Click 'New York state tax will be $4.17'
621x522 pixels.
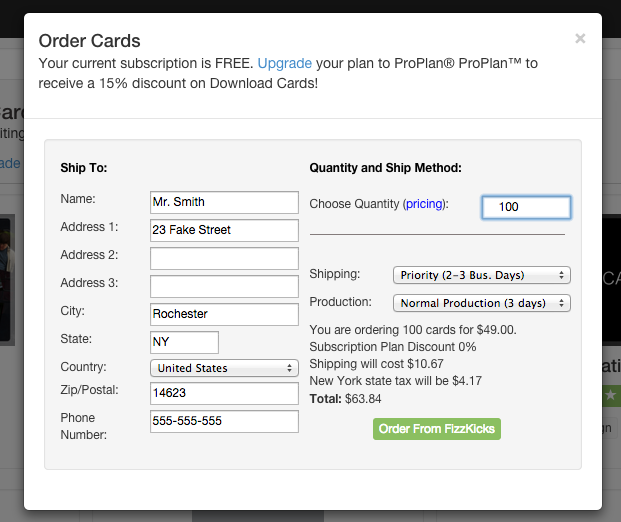tap(395, 381)
